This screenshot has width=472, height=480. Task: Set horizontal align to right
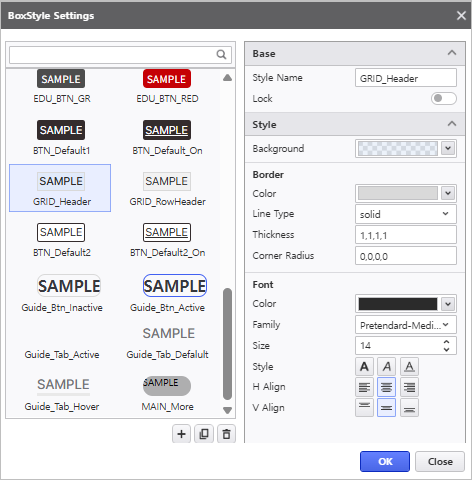coord(409,387)
